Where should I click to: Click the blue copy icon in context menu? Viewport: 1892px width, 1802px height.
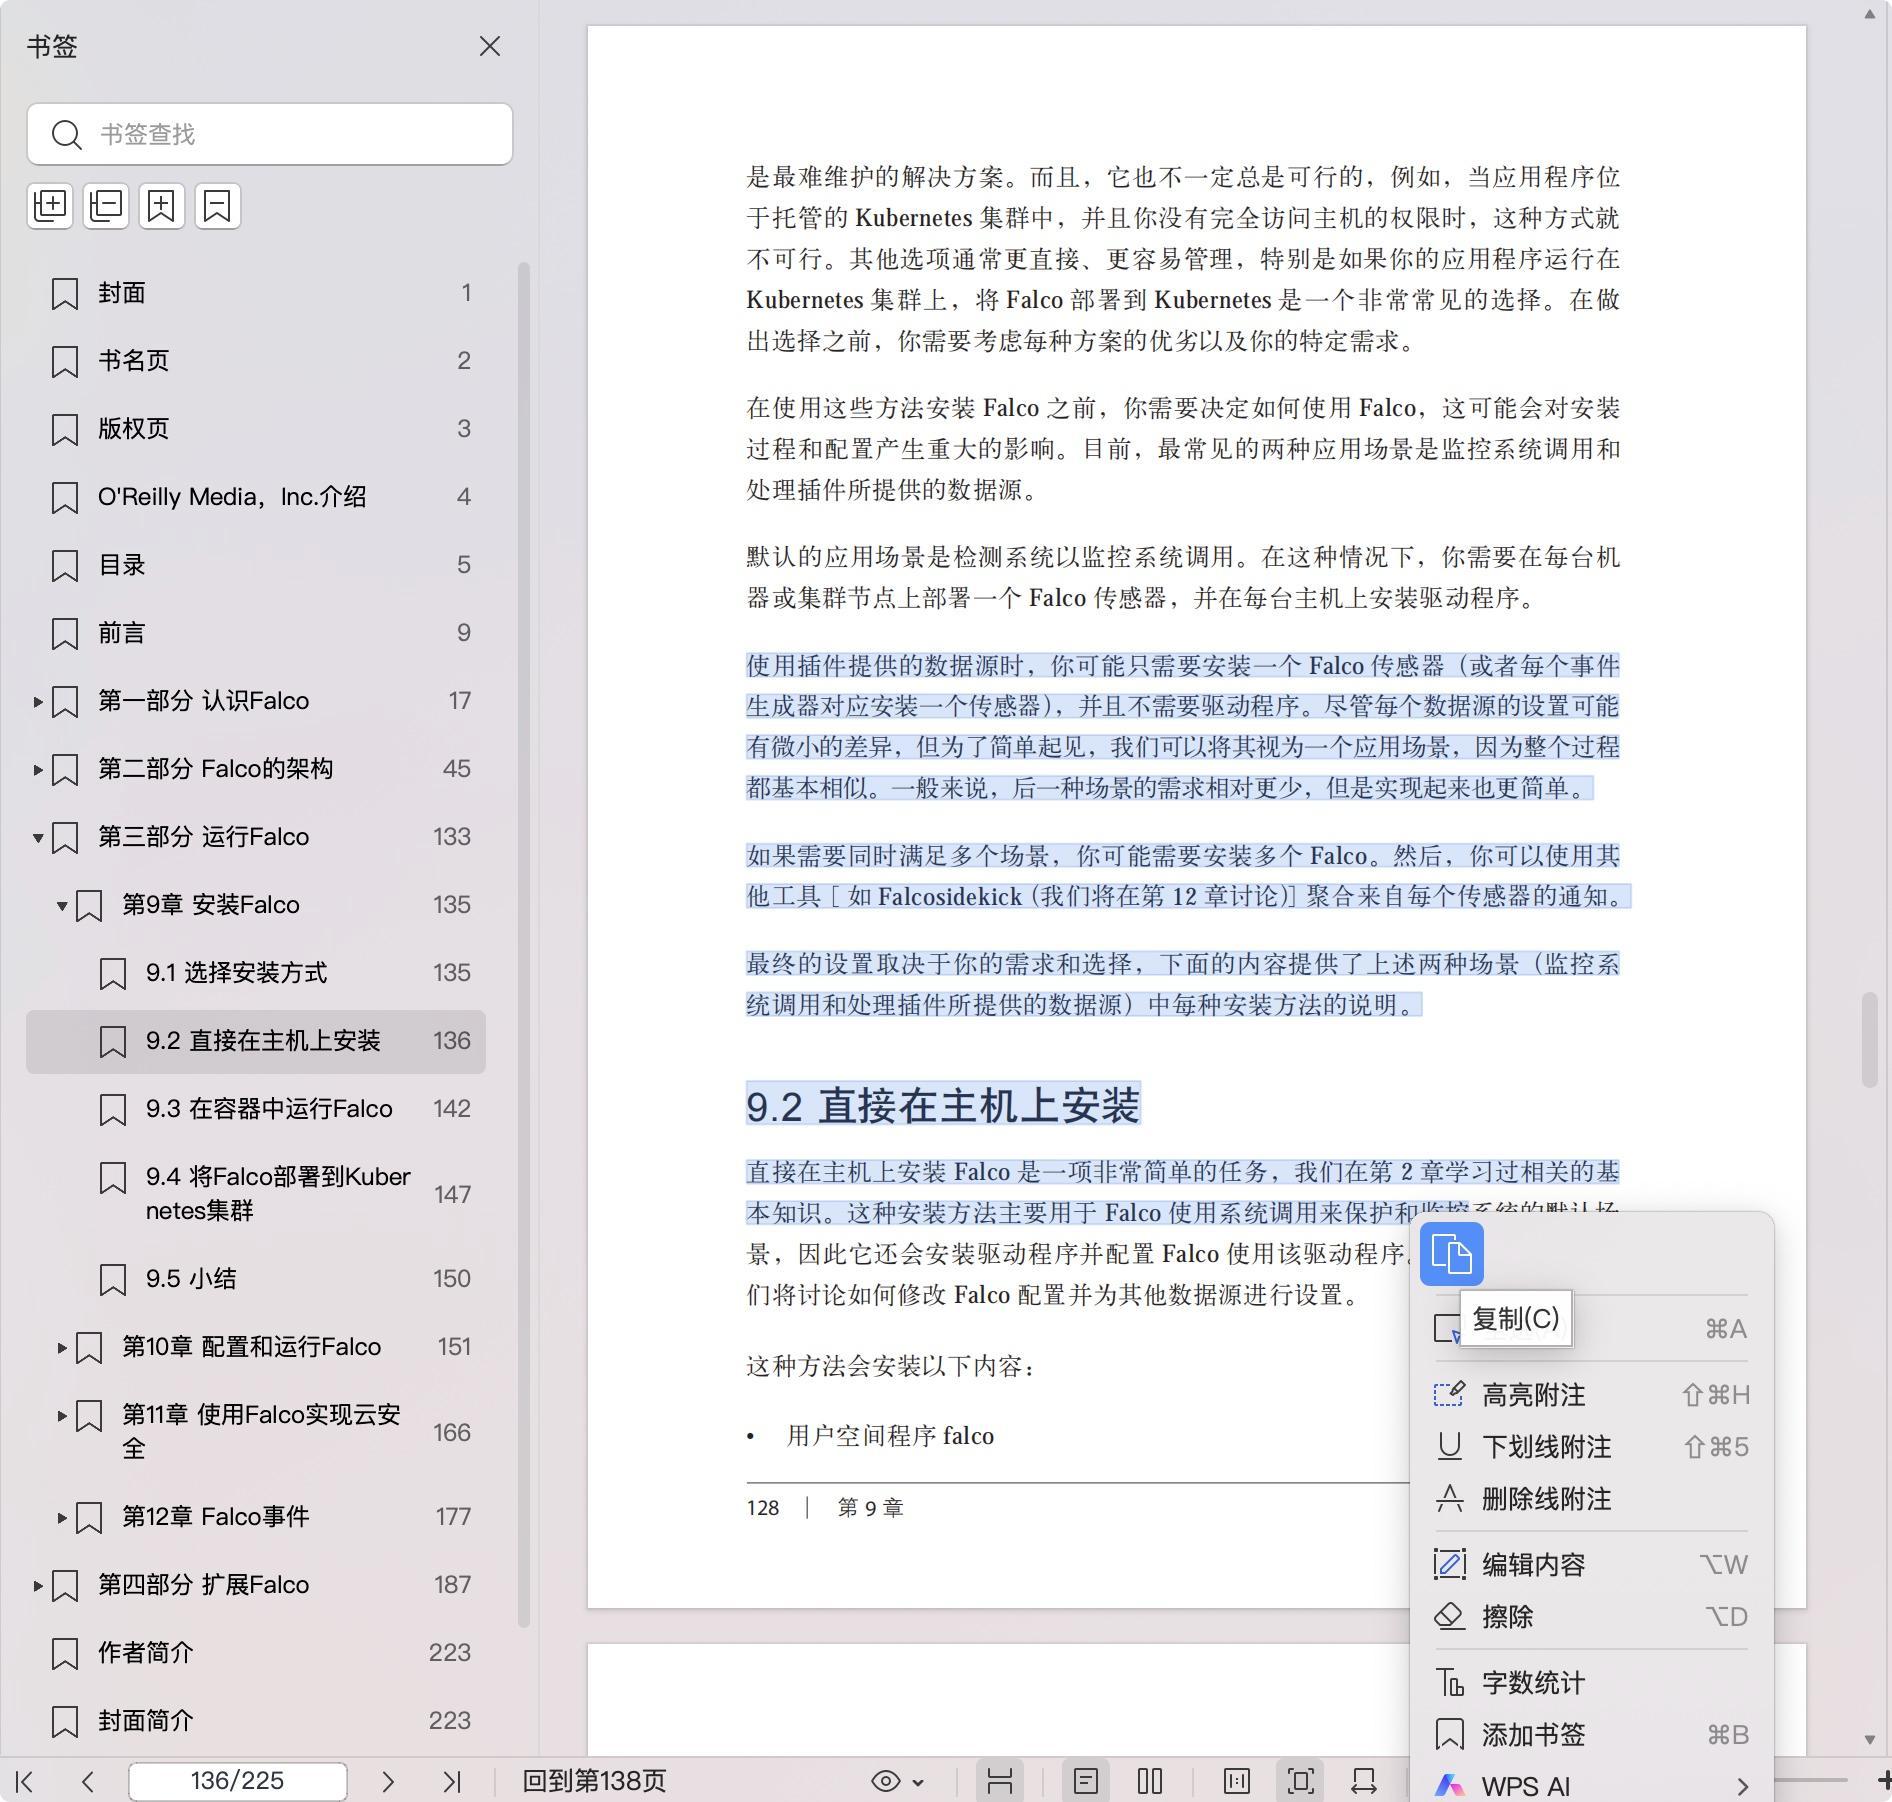(1451, 1253)
